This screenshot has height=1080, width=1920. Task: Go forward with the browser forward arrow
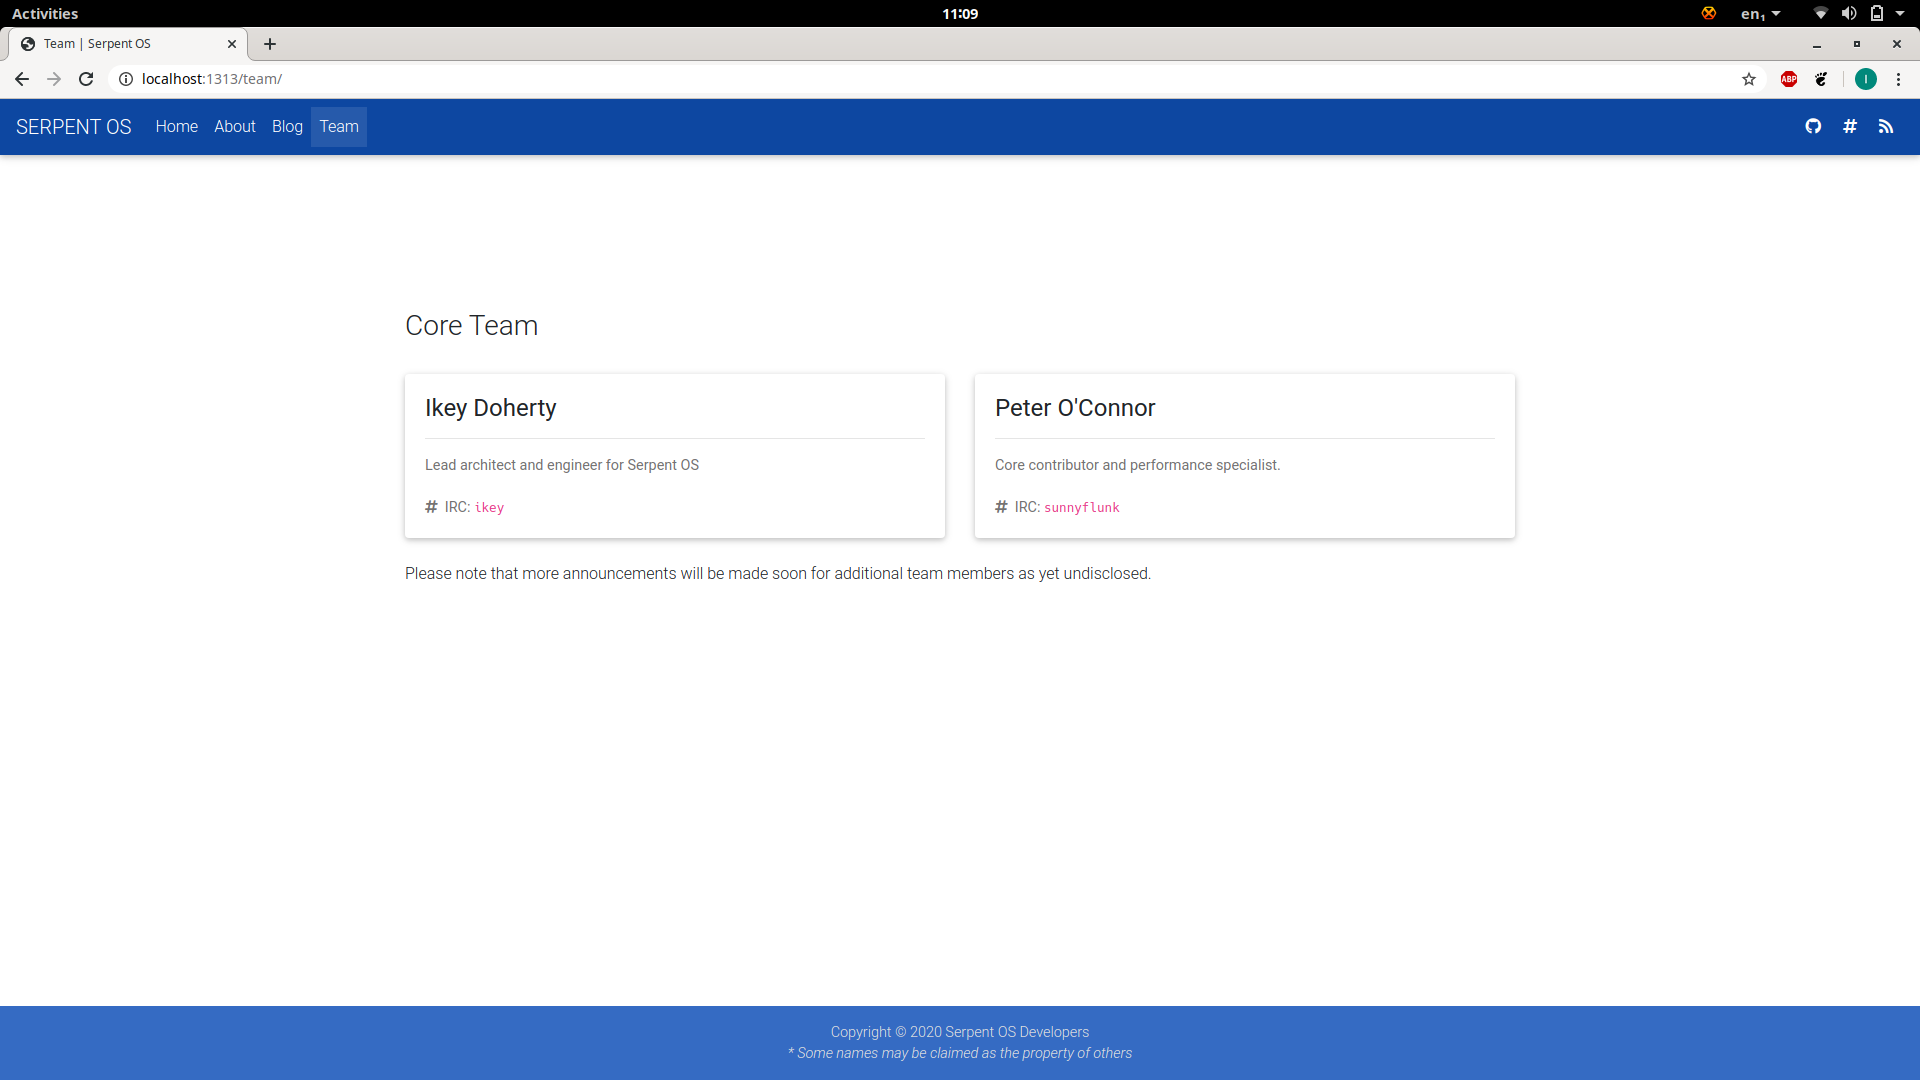tap(54, 79)
